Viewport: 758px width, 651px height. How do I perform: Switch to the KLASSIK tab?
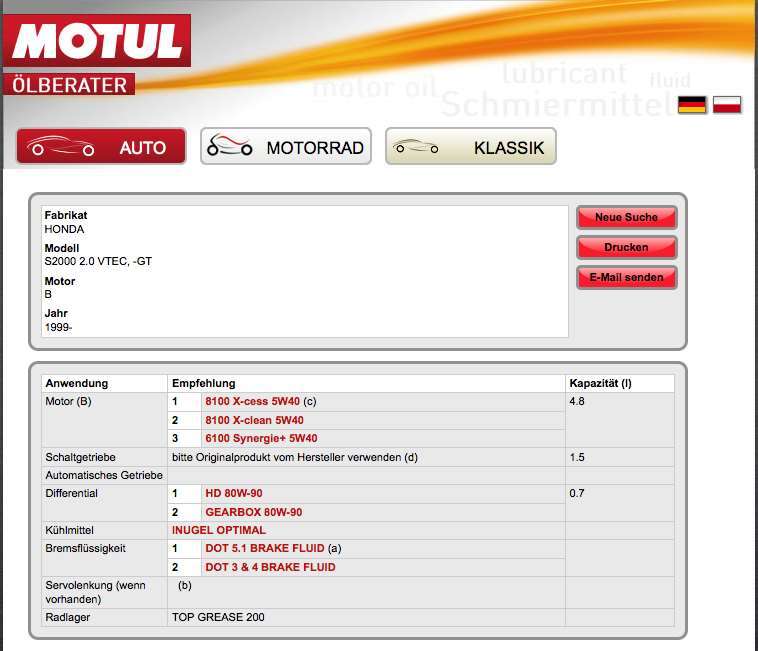coord(470,147)
